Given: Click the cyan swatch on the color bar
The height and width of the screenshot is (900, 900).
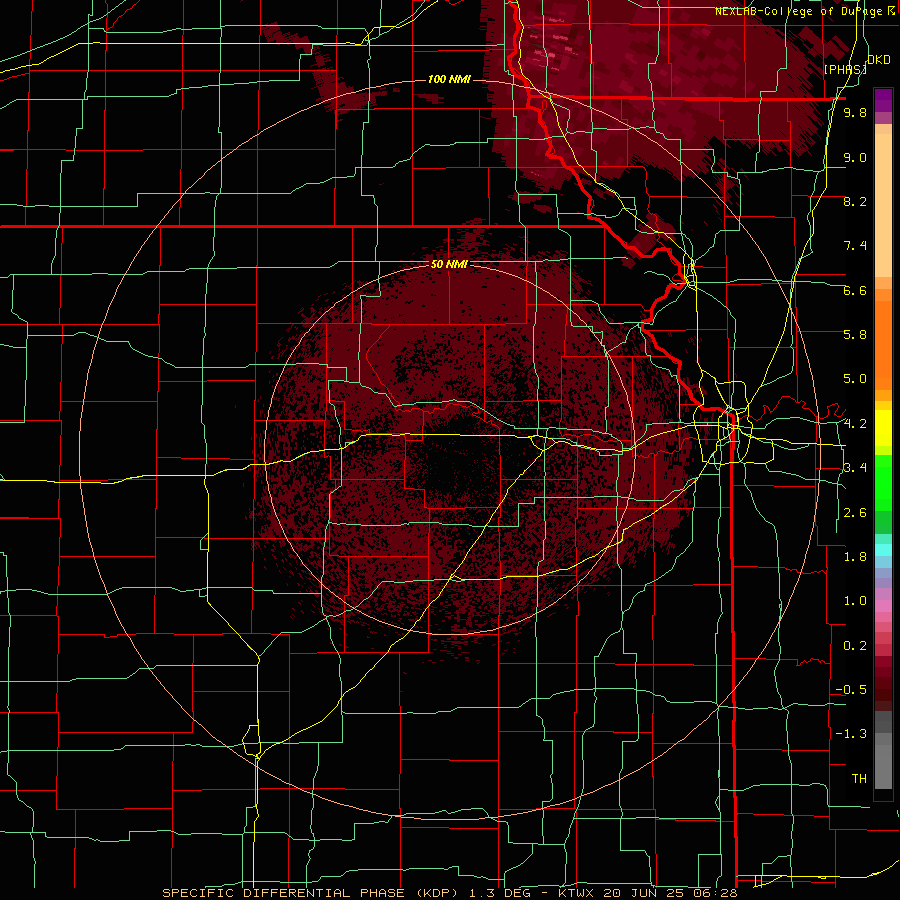Looking at the screenshot, I should point(883,549).
